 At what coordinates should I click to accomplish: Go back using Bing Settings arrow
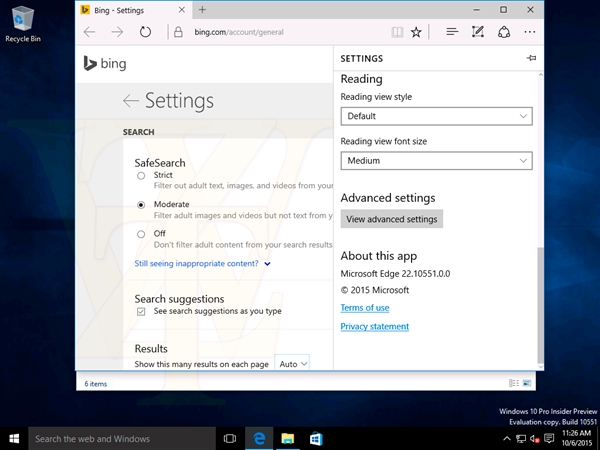(130, 100)
